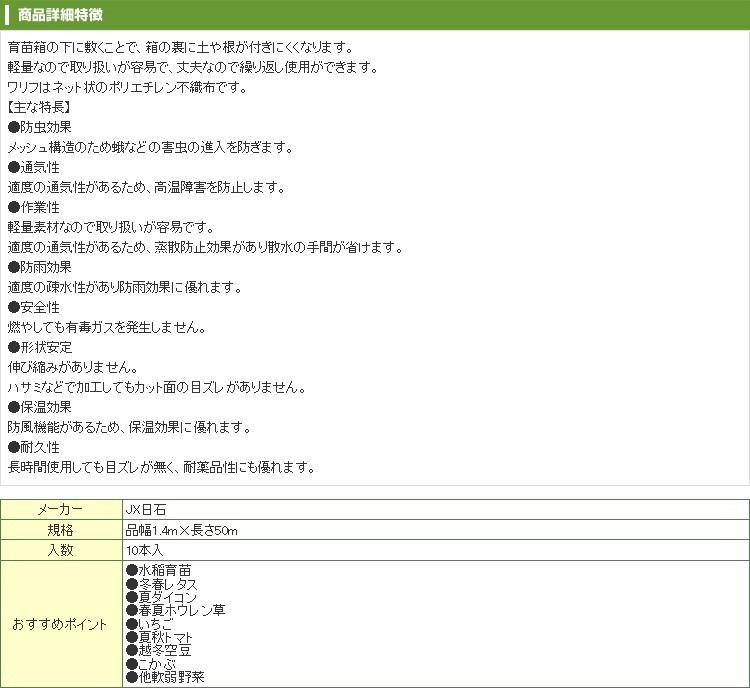The height and width of the screenshot is (688, 750).
Task: Click the 【主な特長】 heading
Action: pyautogui.click(x=38, y=108)
